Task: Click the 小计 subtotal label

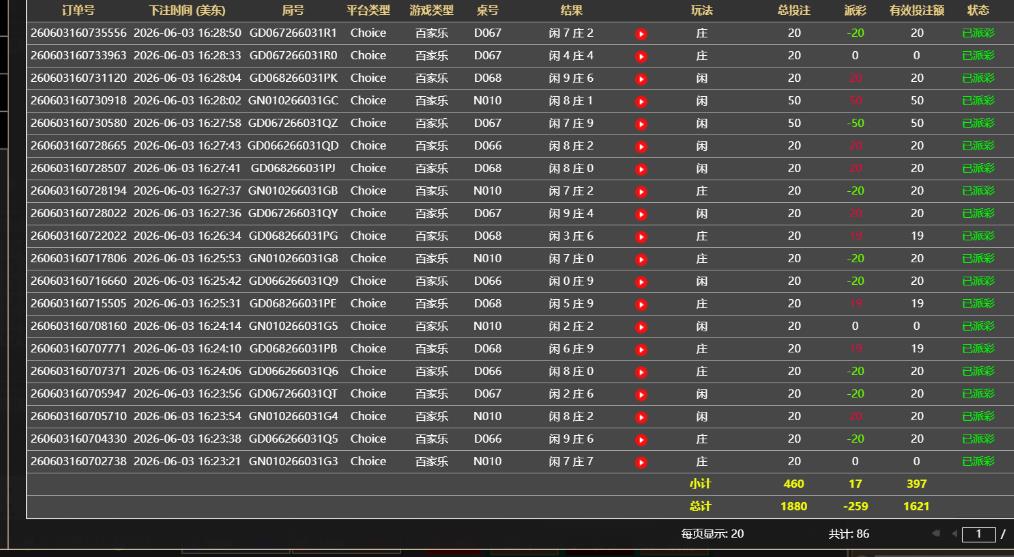Action: coord(700,484)
